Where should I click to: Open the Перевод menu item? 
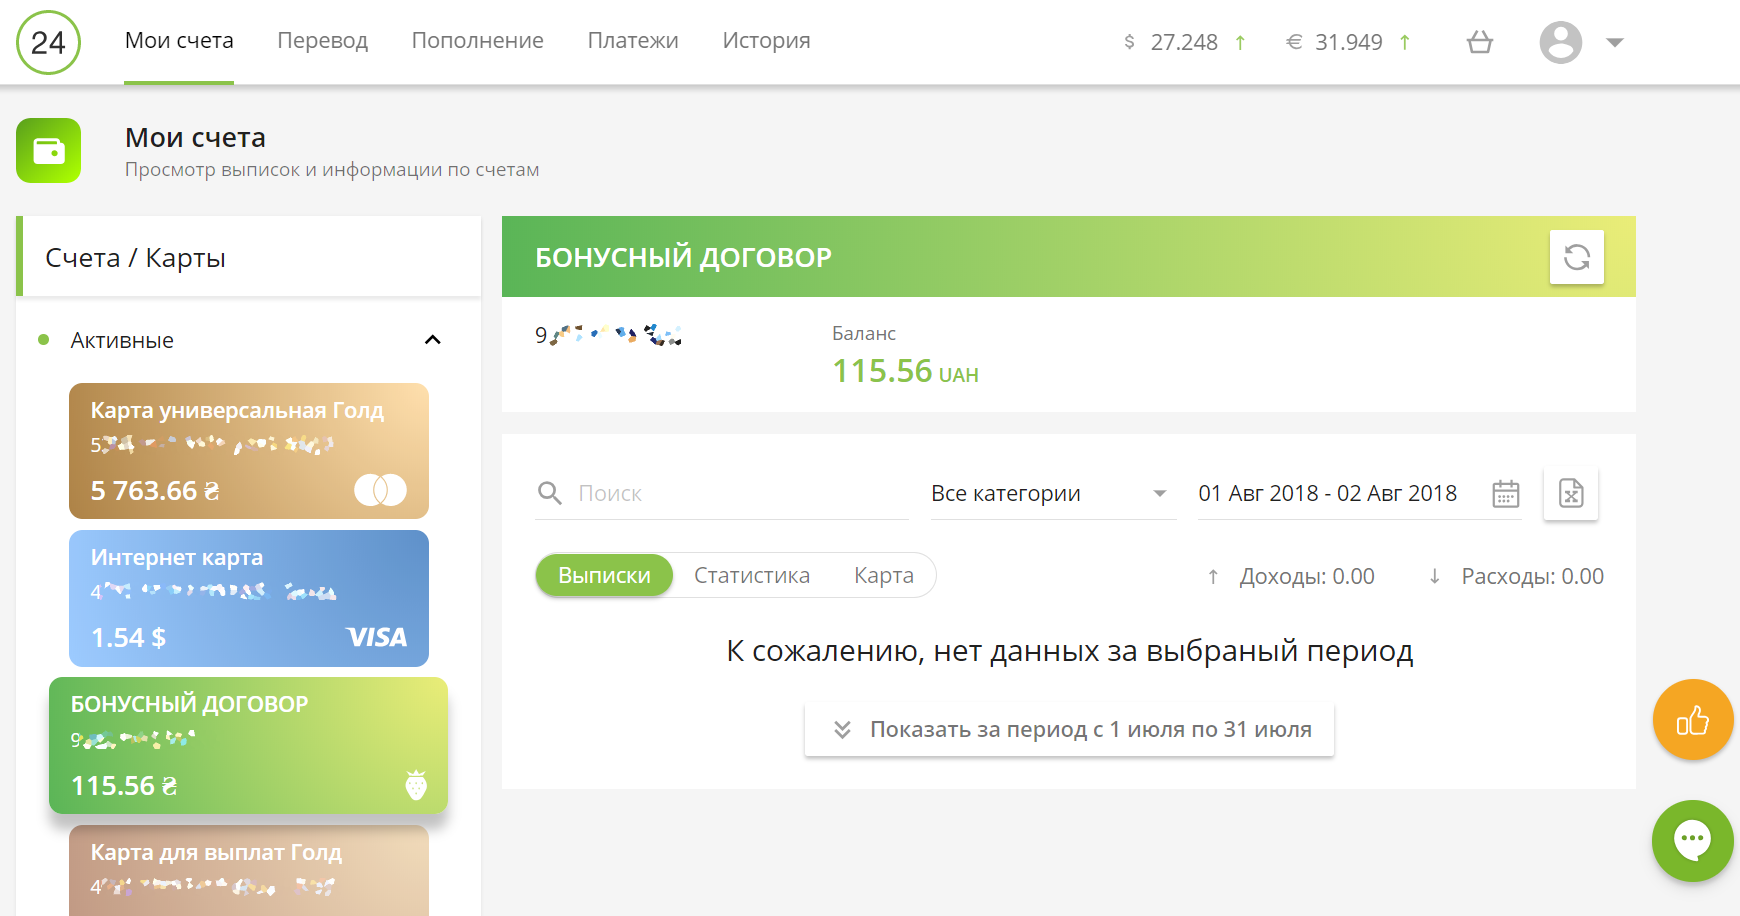[323, 41]
